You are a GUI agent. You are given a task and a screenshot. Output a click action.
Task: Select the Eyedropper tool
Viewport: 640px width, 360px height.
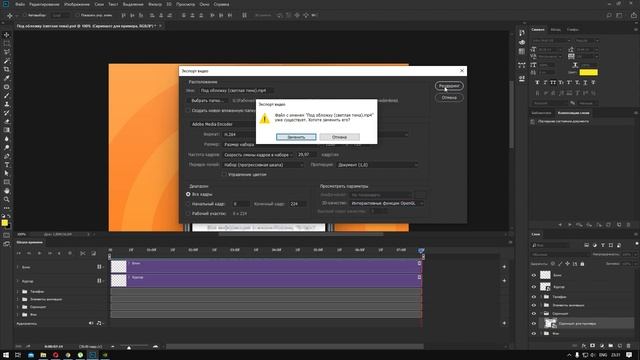point(7,78)
